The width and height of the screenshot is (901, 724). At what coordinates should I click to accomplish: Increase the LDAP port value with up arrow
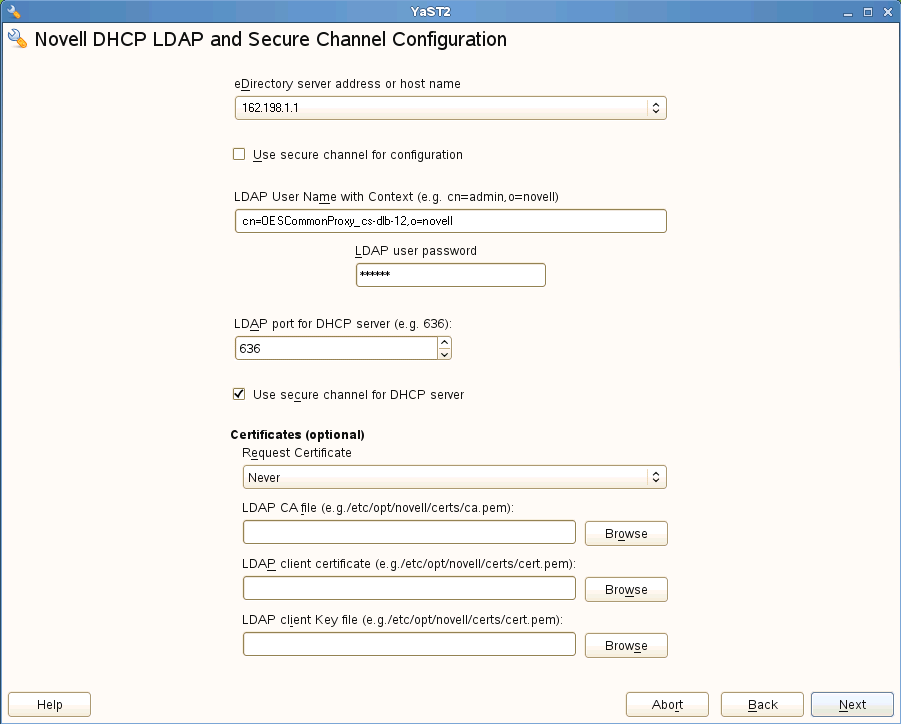pyautogui.click(x=444, y=342)
